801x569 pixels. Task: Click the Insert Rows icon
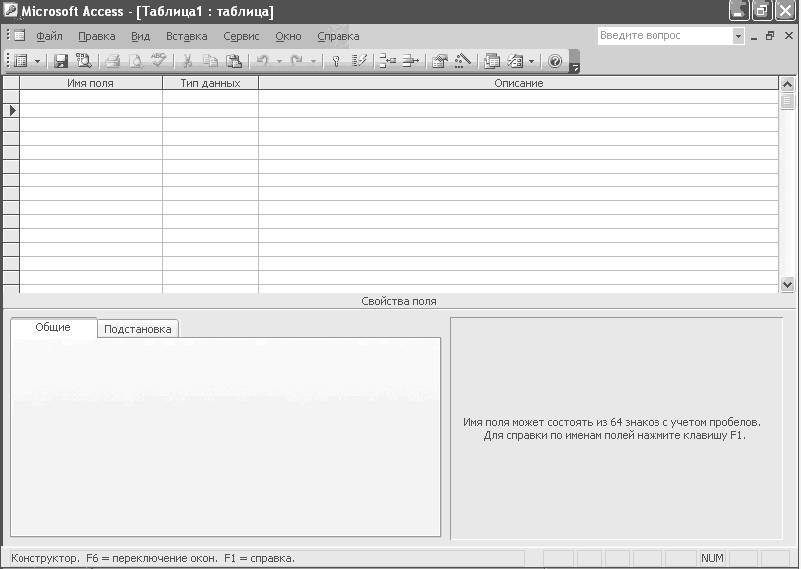[388, 61]
